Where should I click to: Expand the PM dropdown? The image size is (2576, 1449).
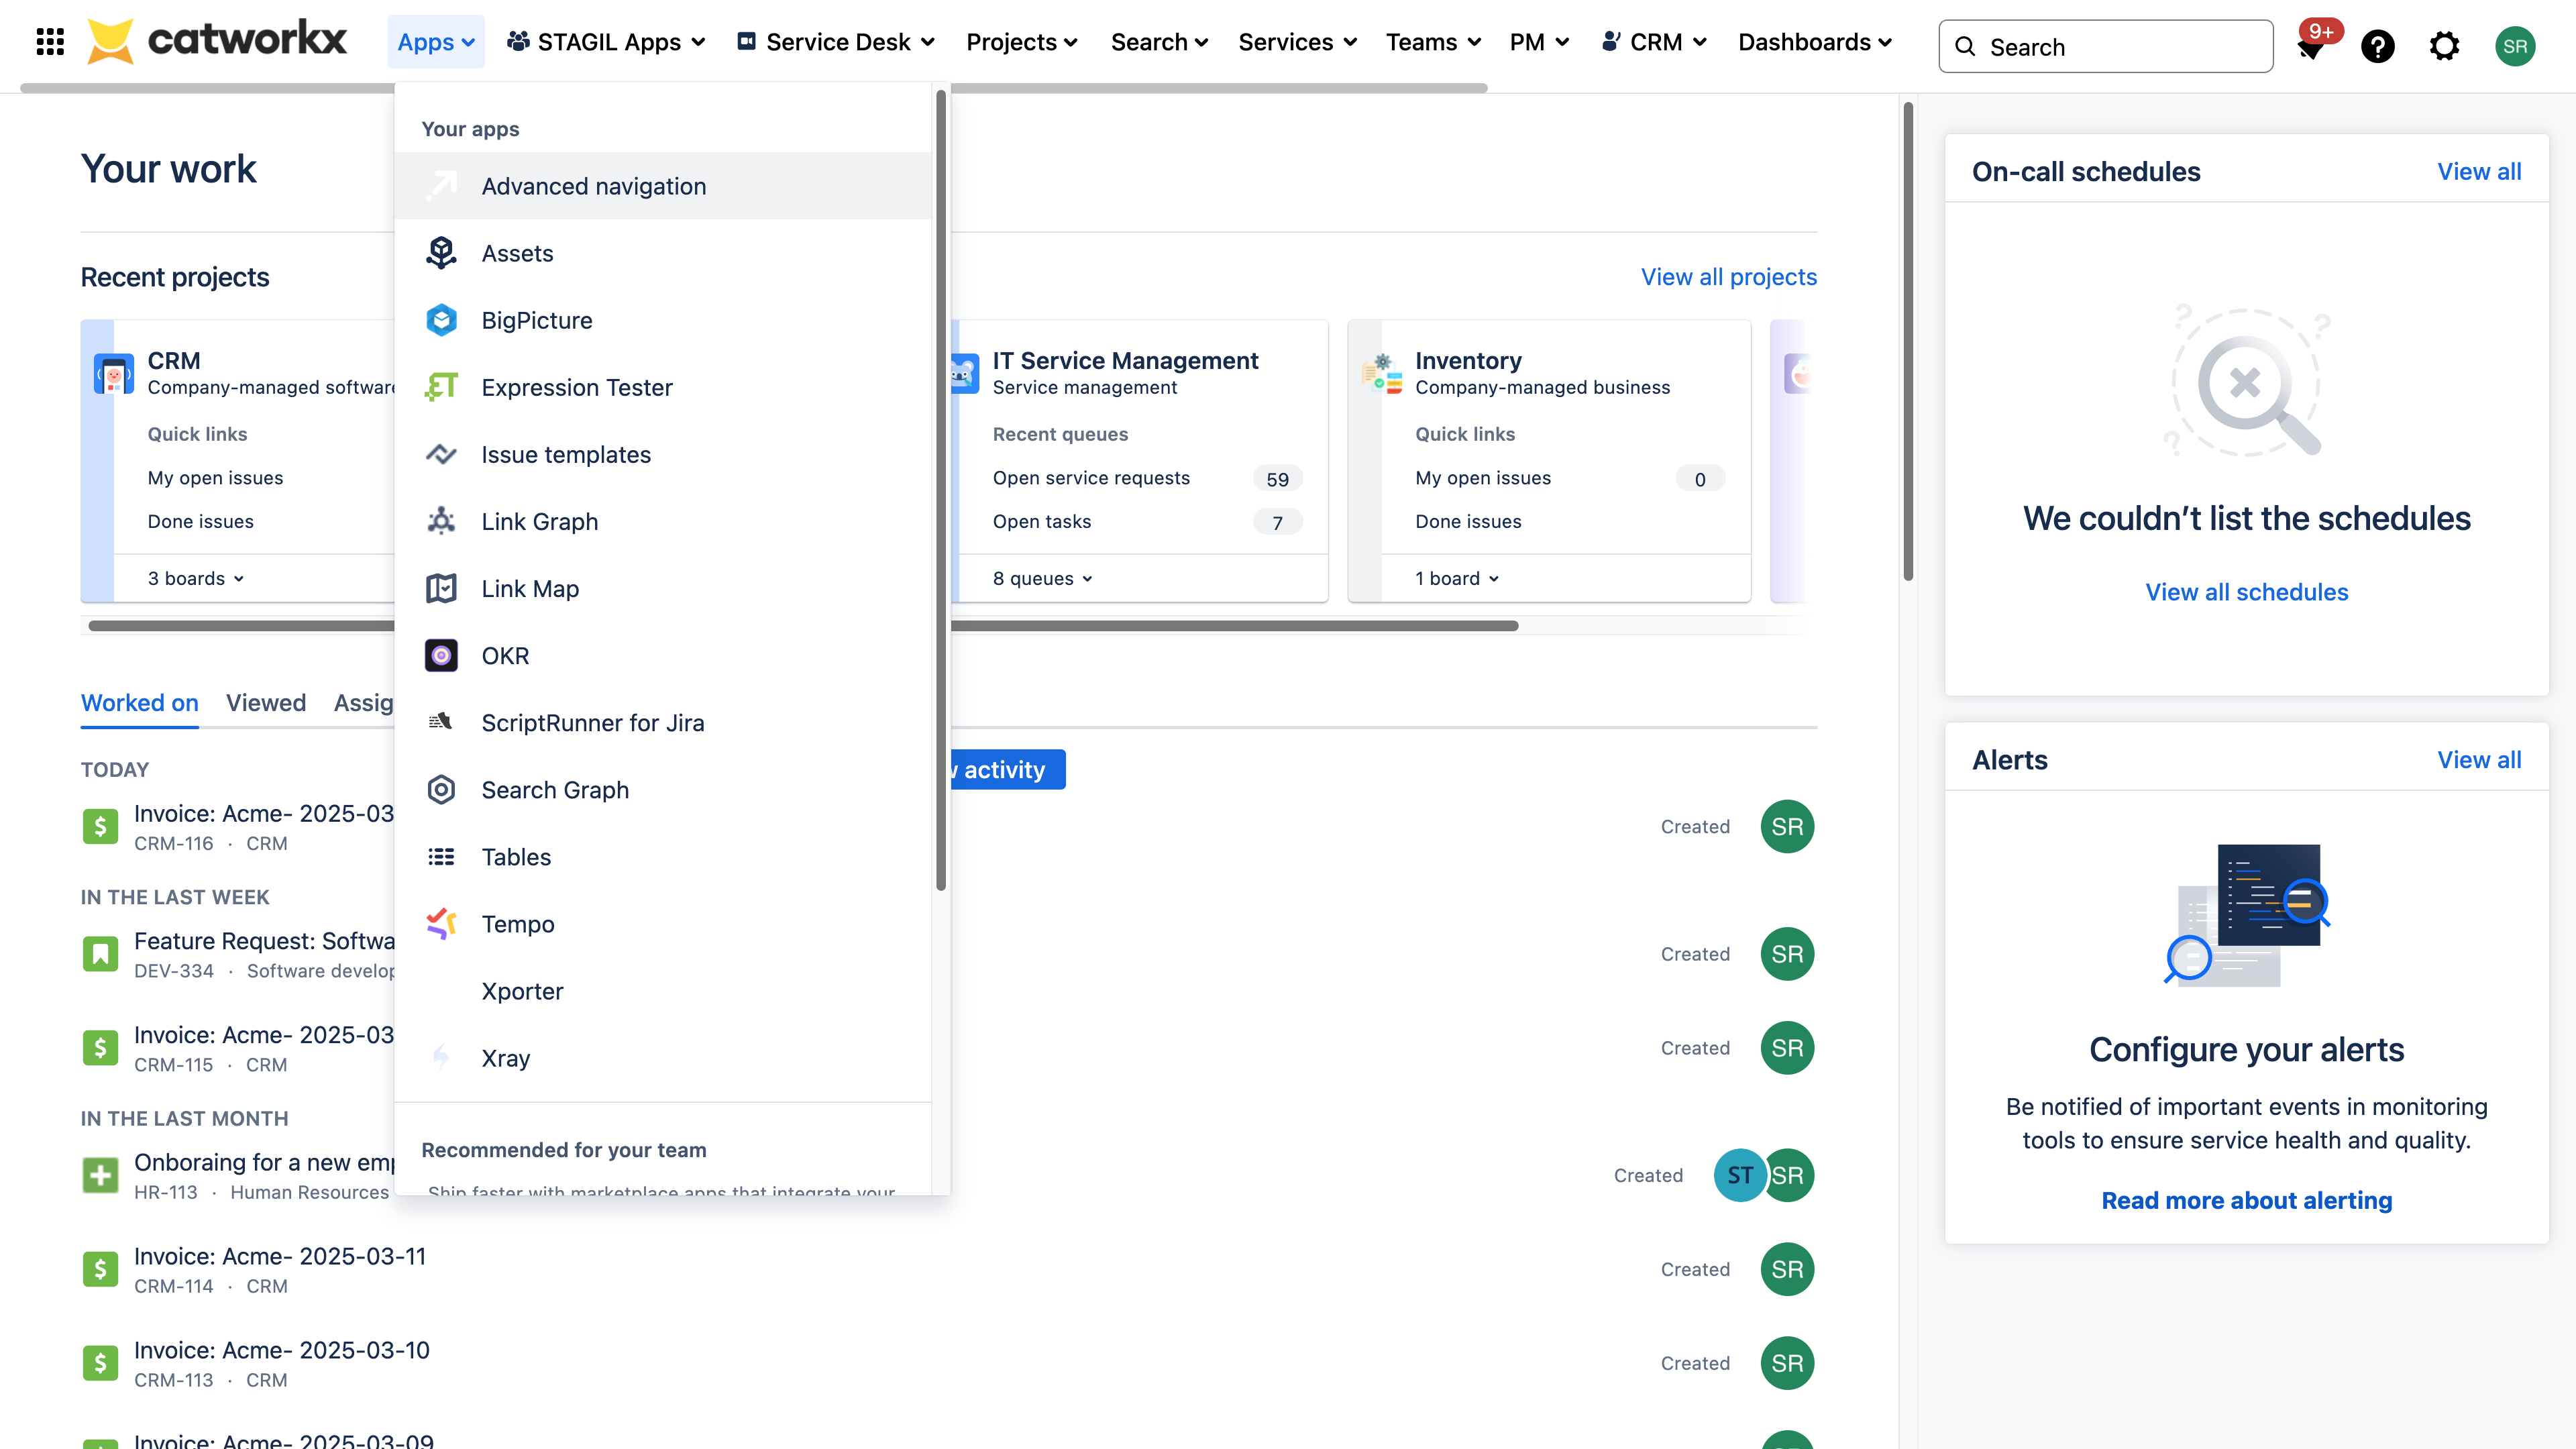pyautogui.click(x=1539, y=42)
